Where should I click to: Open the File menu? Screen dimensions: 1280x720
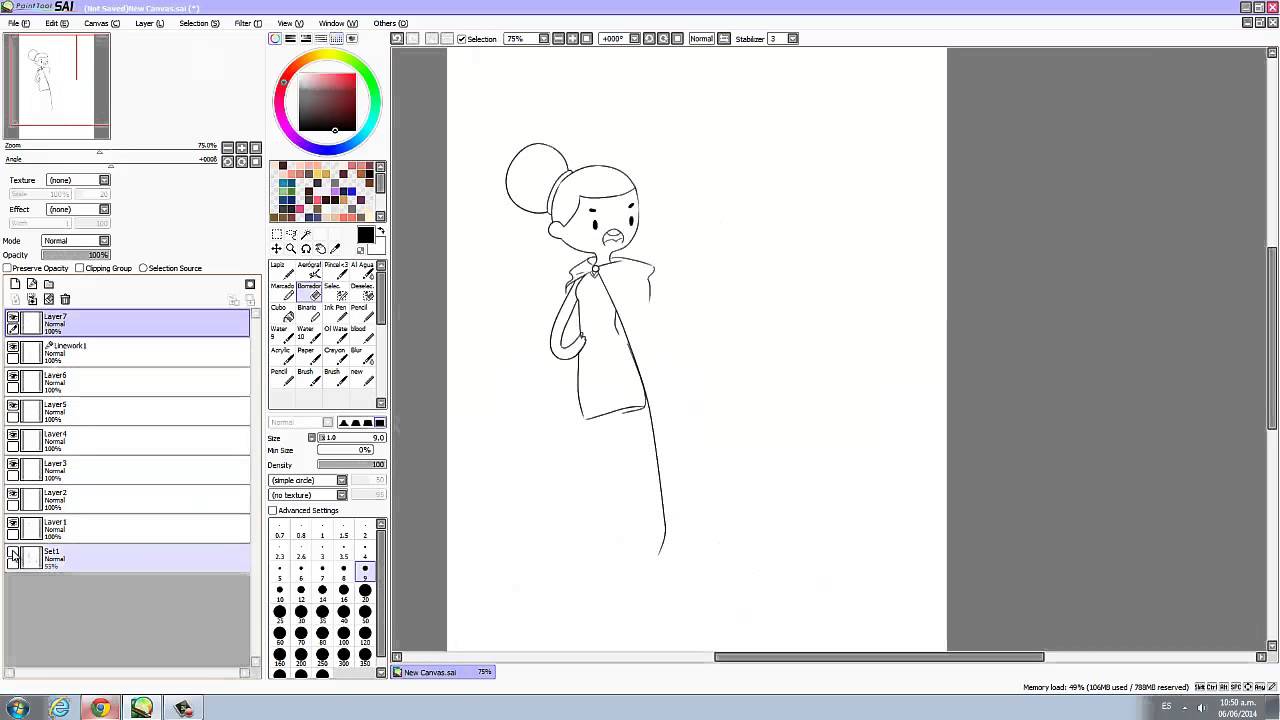pos(19,23)
